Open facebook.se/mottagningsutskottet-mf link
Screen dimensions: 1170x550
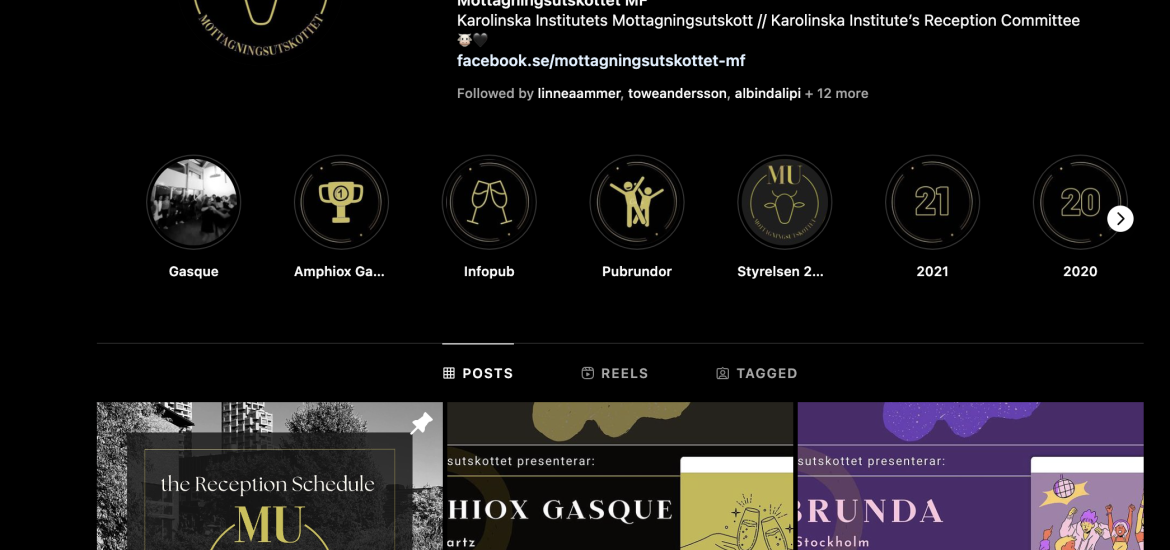[x=601, y=60]
